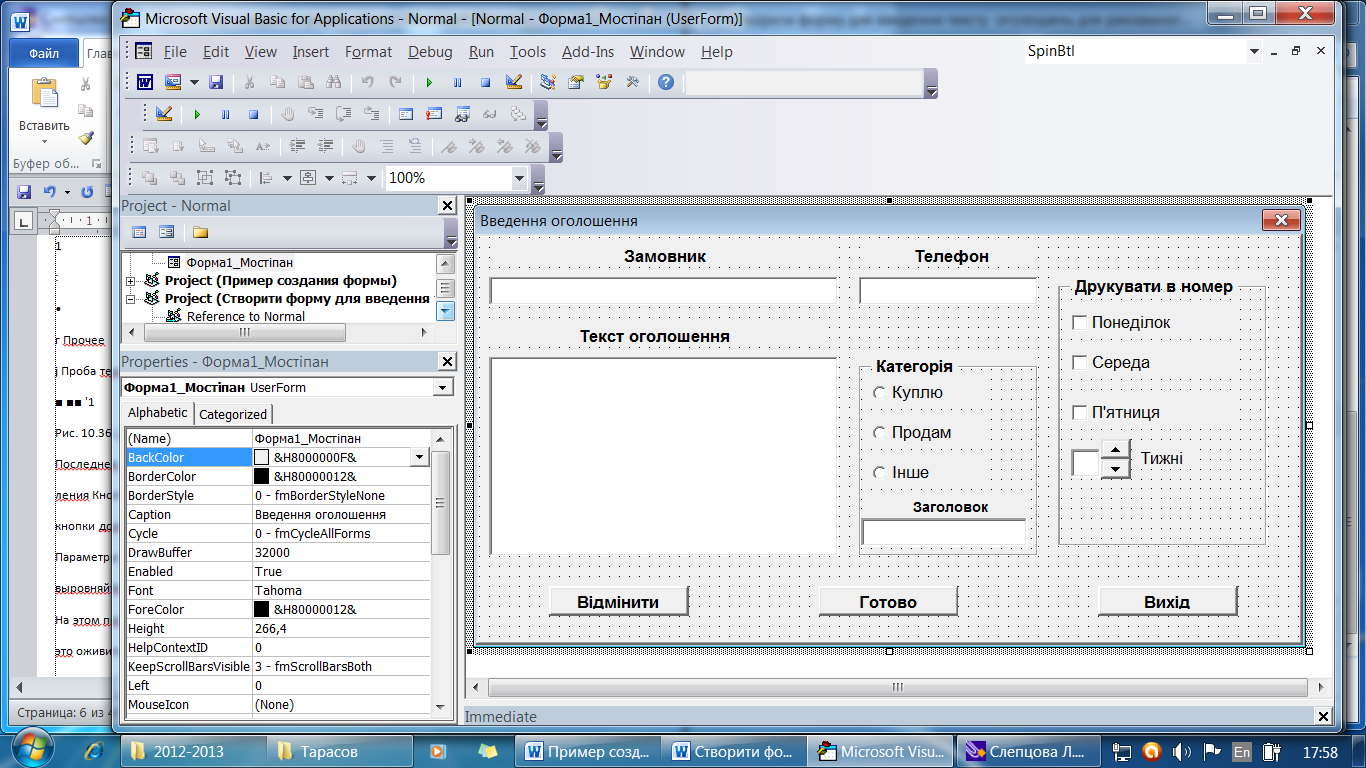Open the 100% zoom dropdown

[518, 178]
